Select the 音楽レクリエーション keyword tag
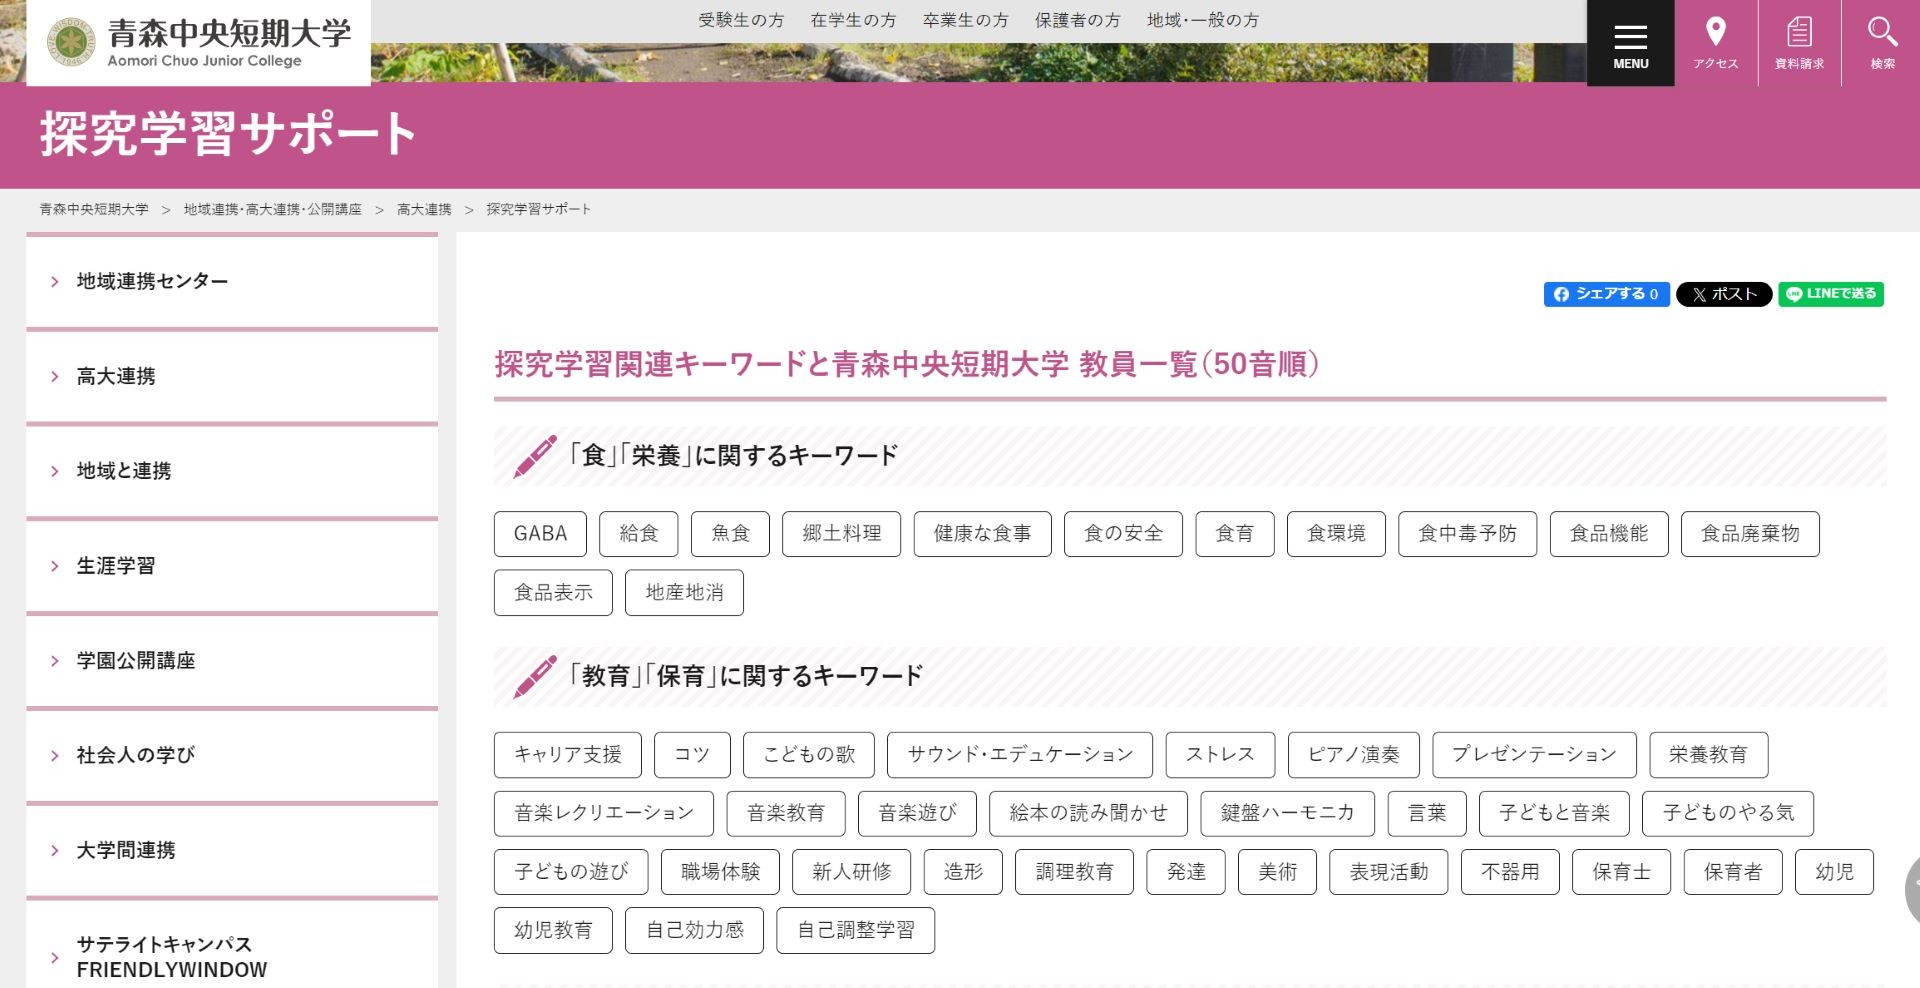 [x=604, y=813]
